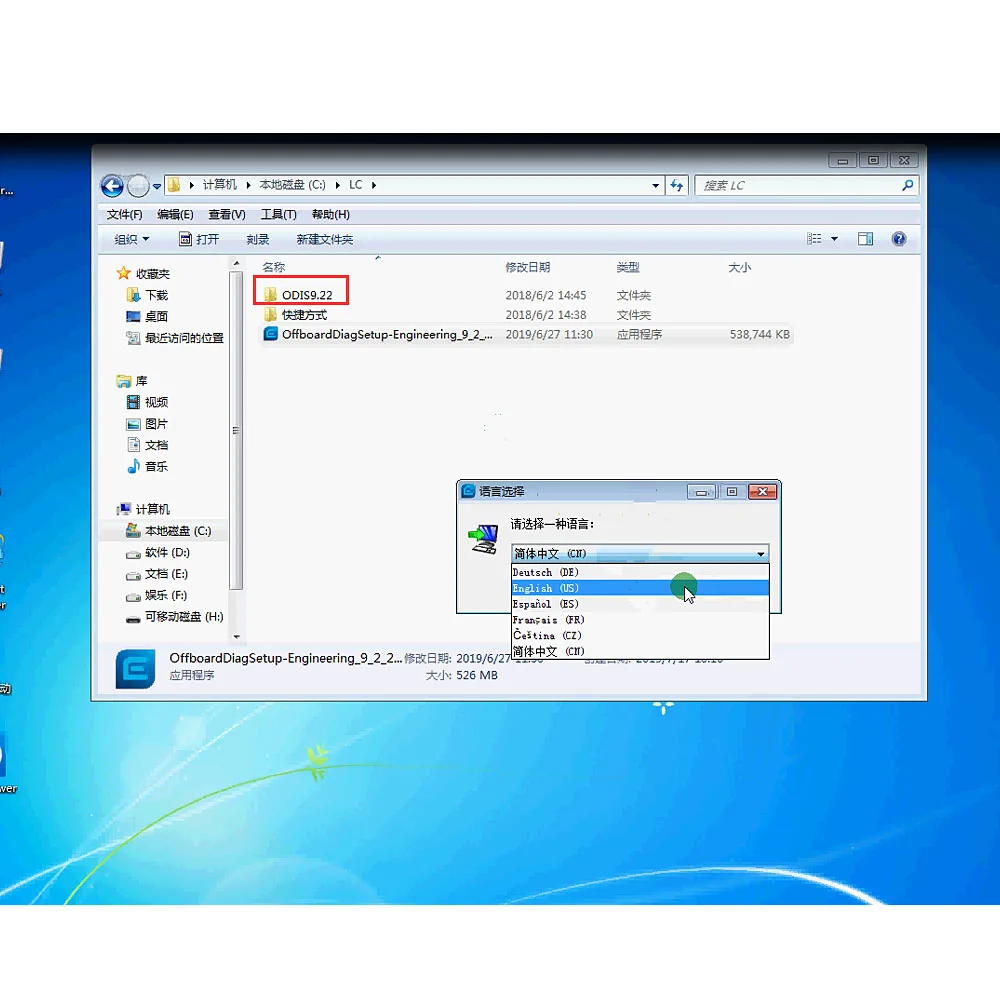
Task: Select 文档 (E:) drive
Action: point(158,574)
